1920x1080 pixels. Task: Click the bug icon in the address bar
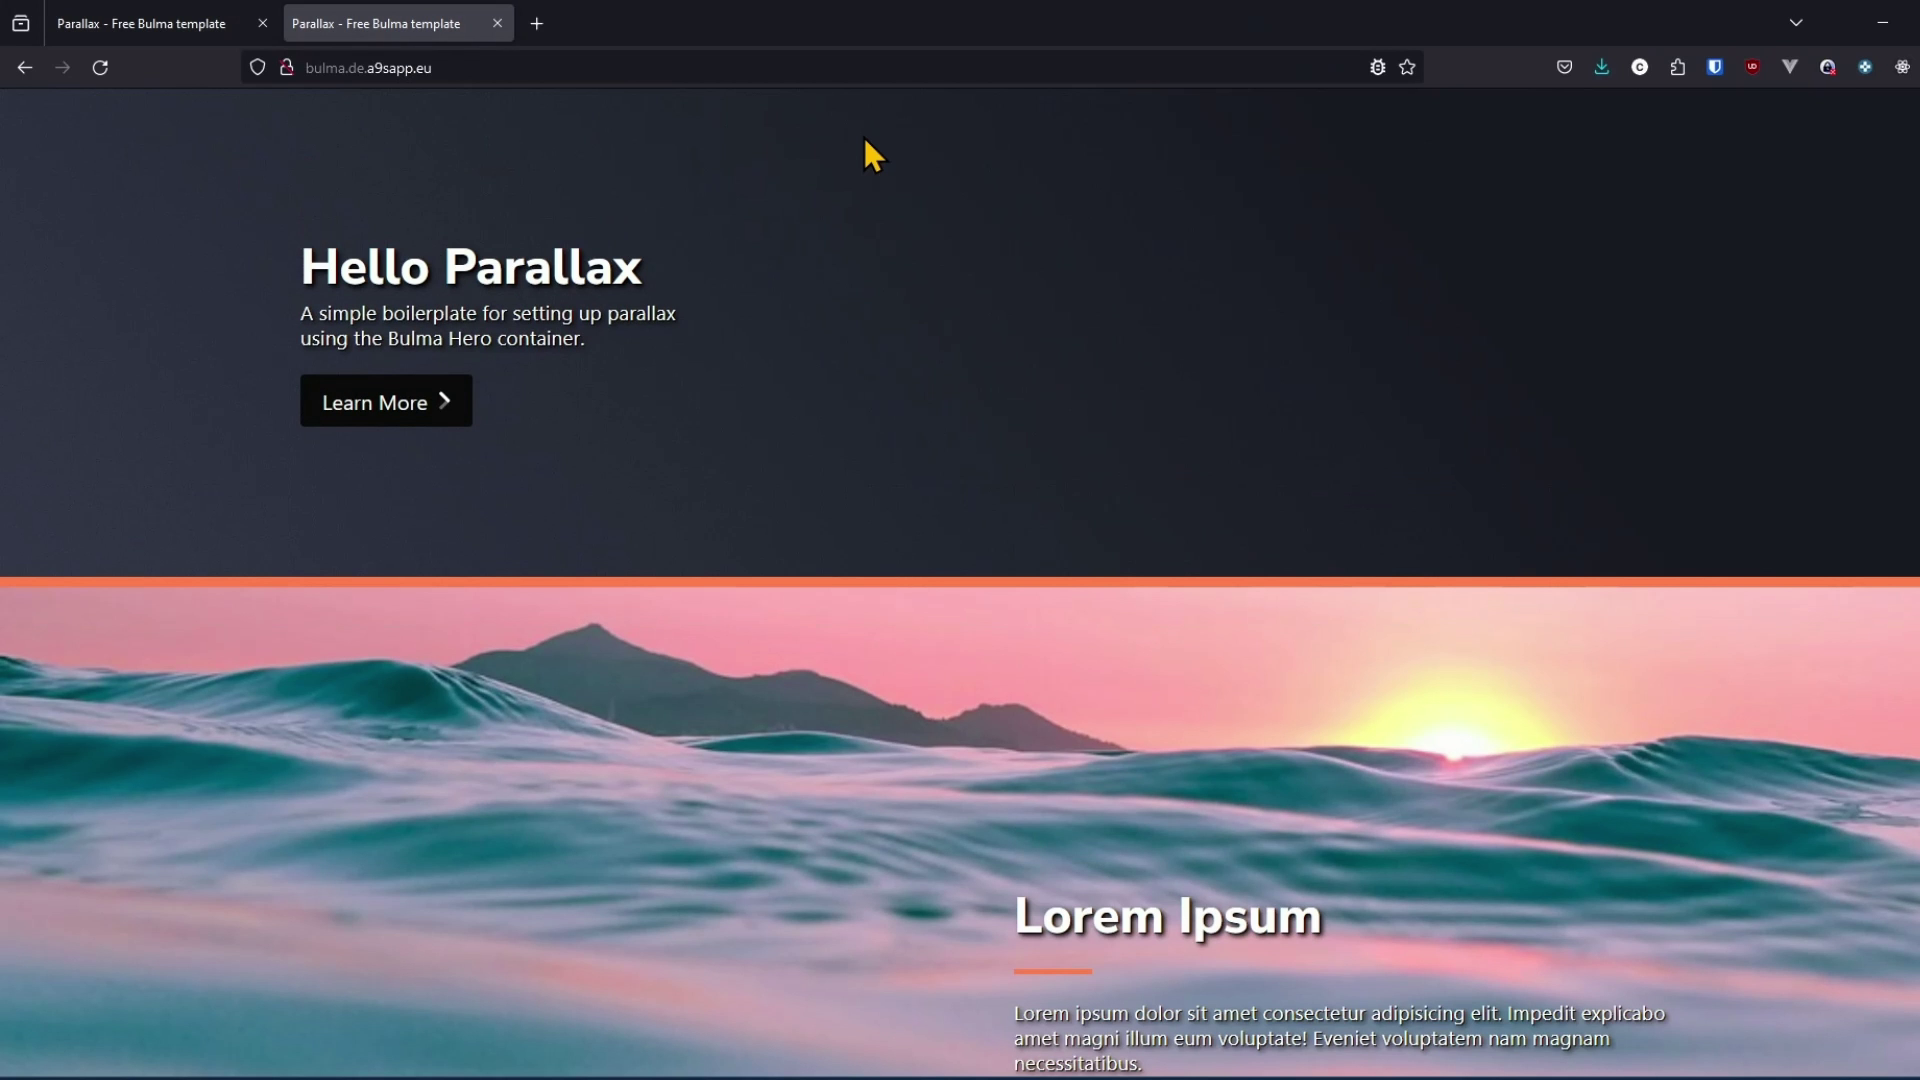pos(1377,67)
